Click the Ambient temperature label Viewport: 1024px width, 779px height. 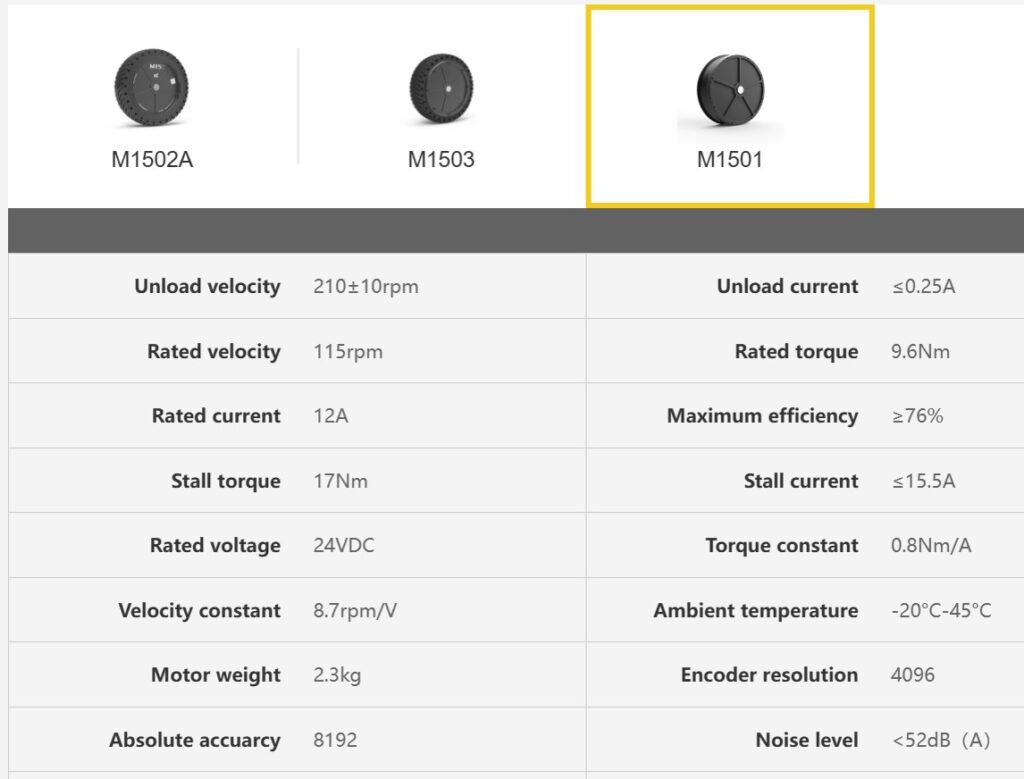tap(756, 611)
